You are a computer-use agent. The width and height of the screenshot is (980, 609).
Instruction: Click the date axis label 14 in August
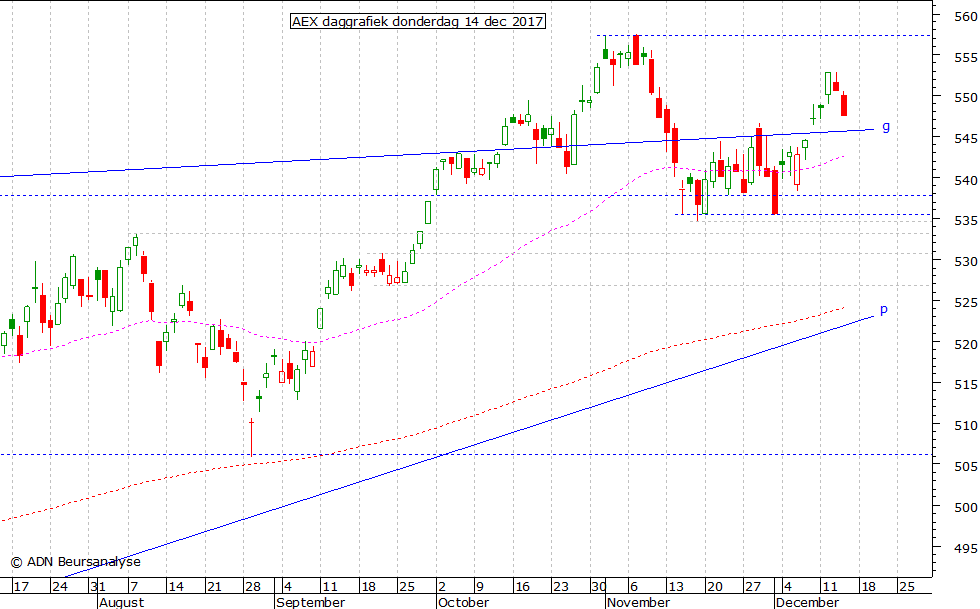[x=176, y=586]
